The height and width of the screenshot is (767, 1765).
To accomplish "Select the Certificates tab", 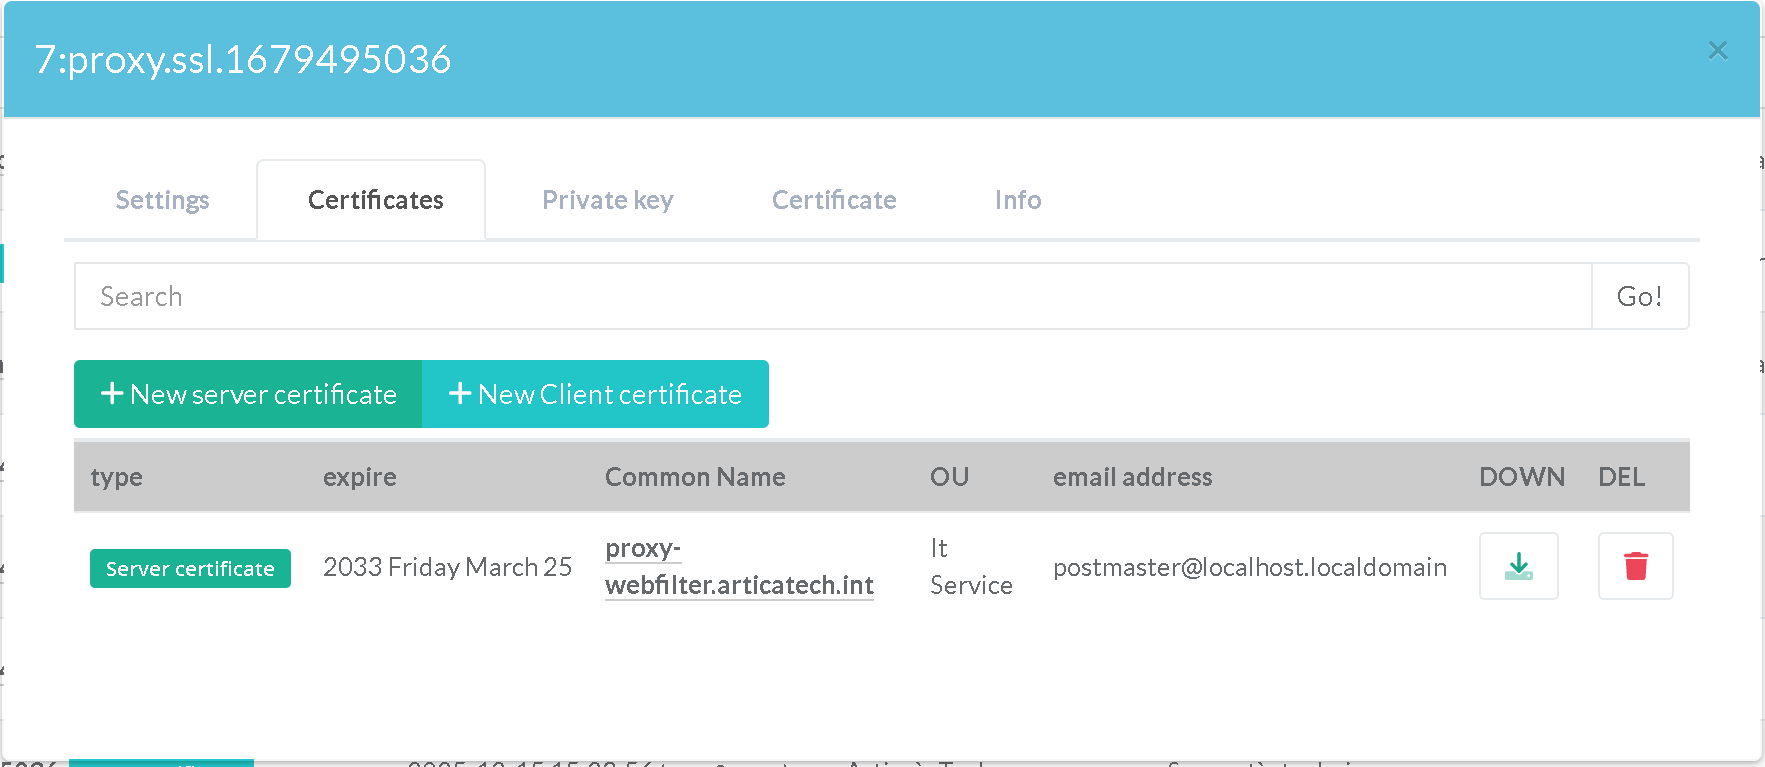I will [375, 200].
